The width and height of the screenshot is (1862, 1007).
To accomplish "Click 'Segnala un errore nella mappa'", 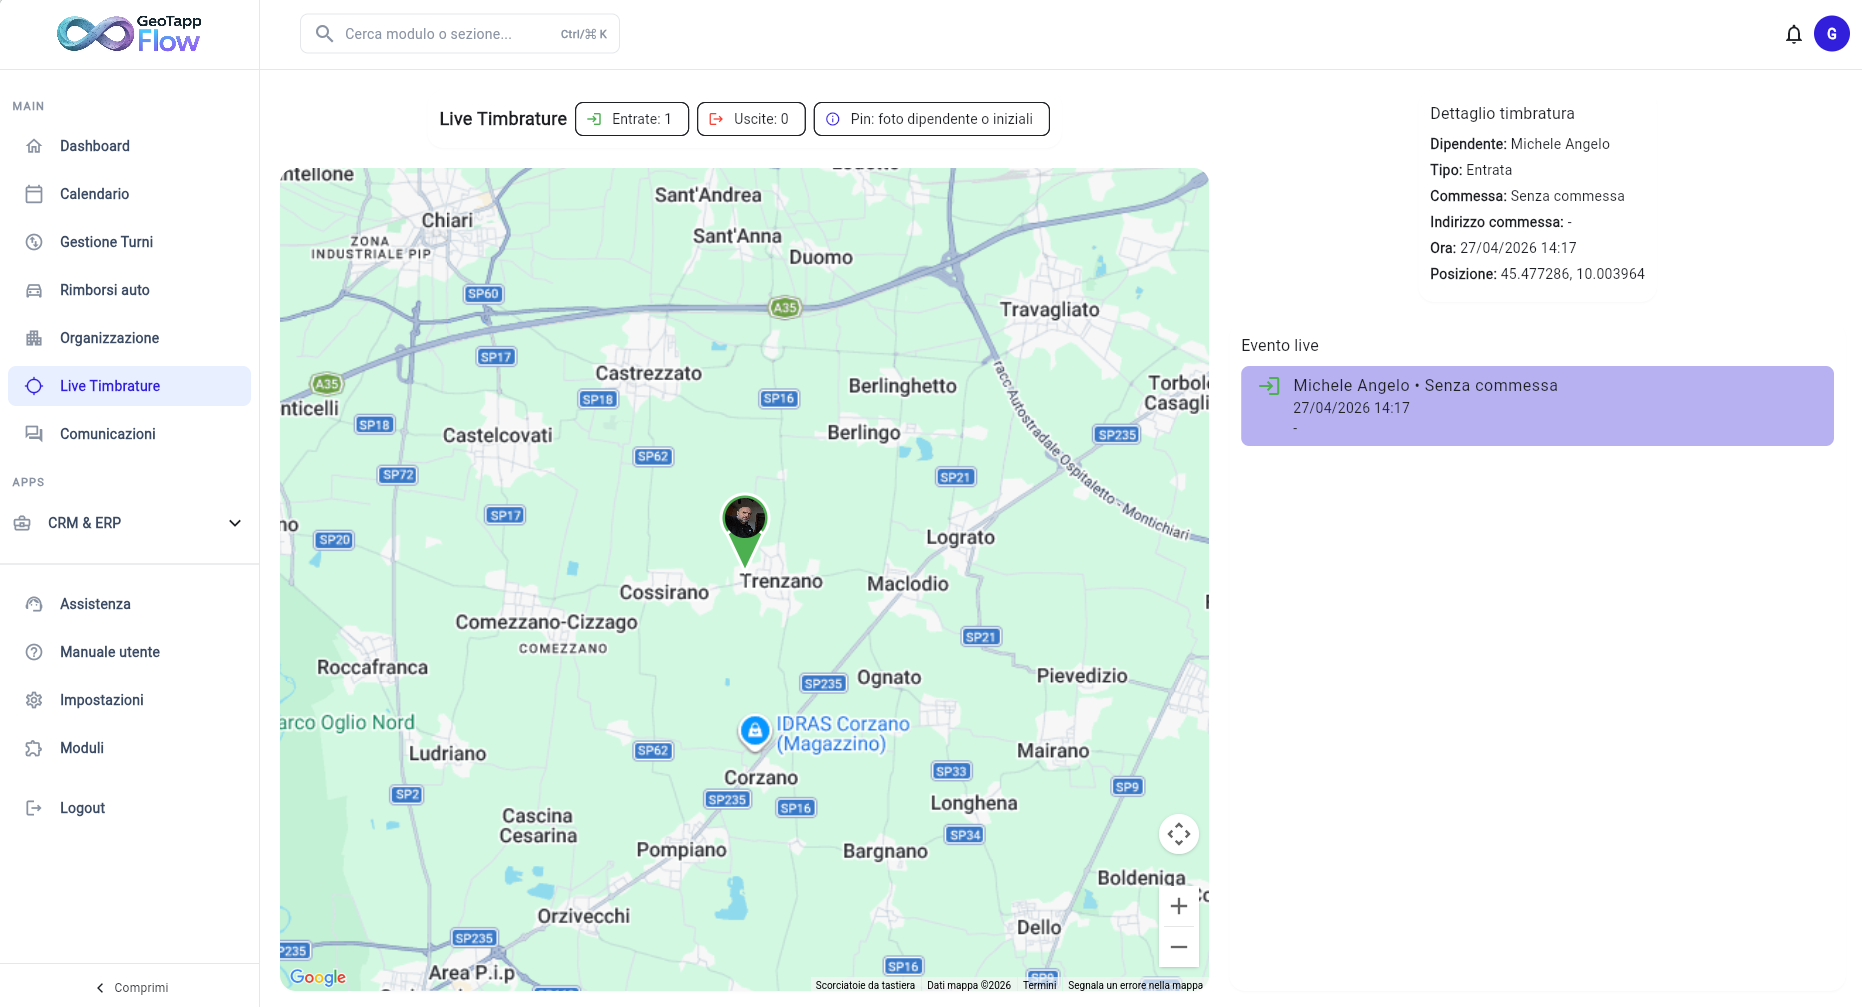I will 1136,985.
